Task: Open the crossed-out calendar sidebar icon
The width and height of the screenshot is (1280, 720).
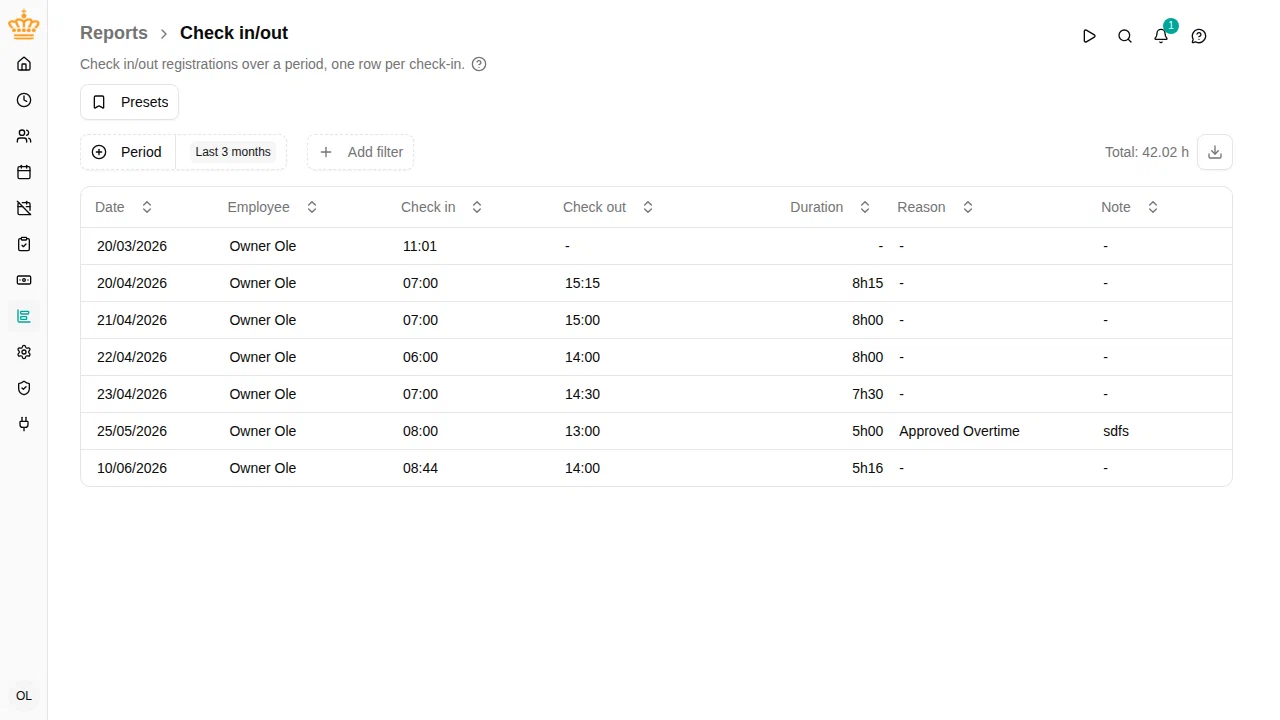Action: tap(24, 208)
